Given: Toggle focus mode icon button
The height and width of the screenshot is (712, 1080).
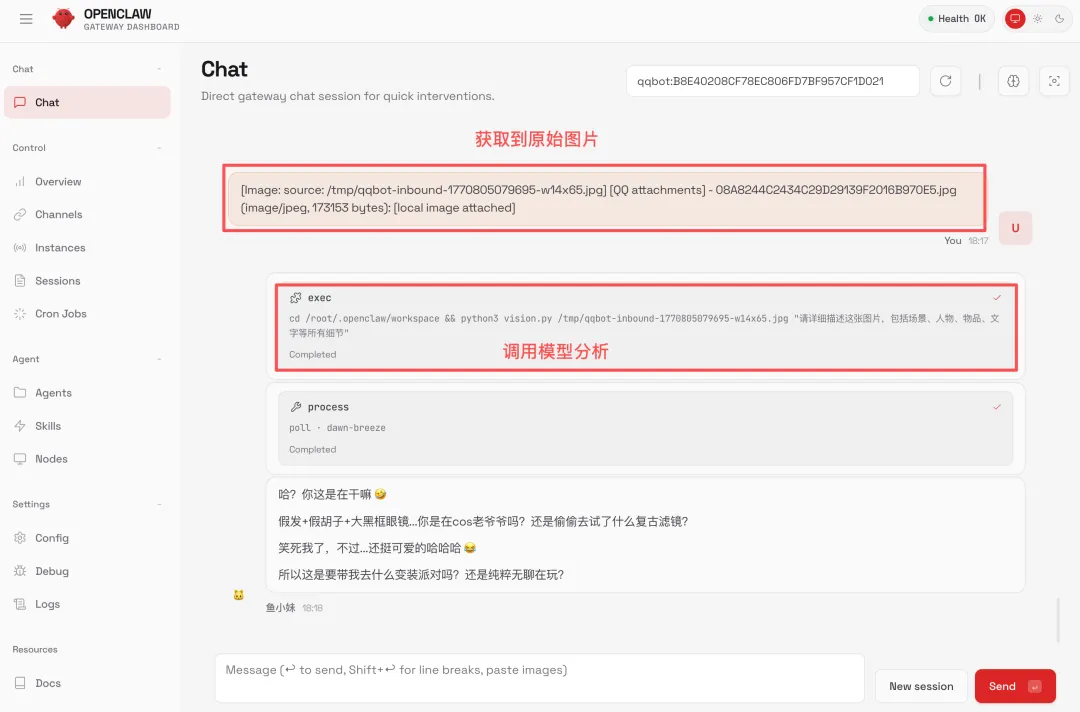Looking at the screenshot, I should coord(1054,81).
